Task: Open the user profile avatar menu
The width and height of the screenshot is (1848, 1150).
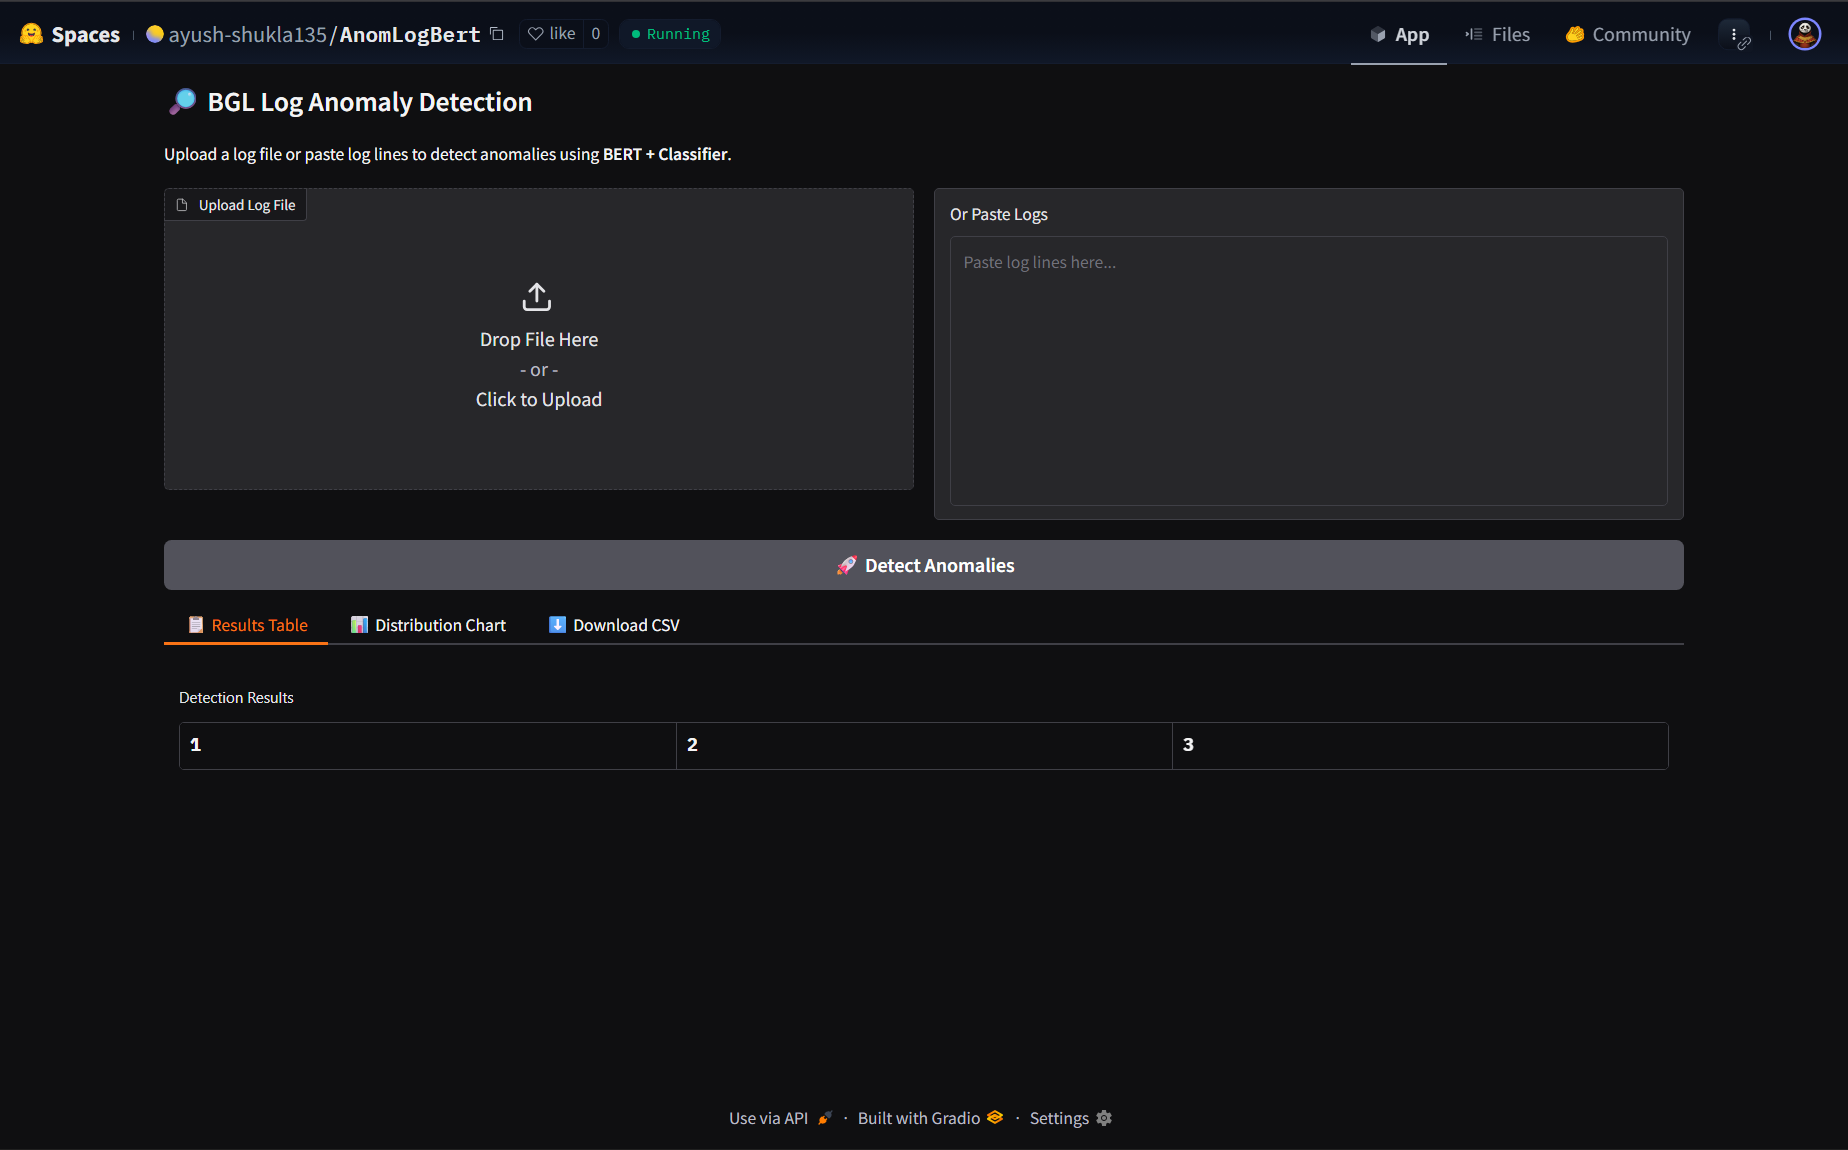Action: 1804,34
